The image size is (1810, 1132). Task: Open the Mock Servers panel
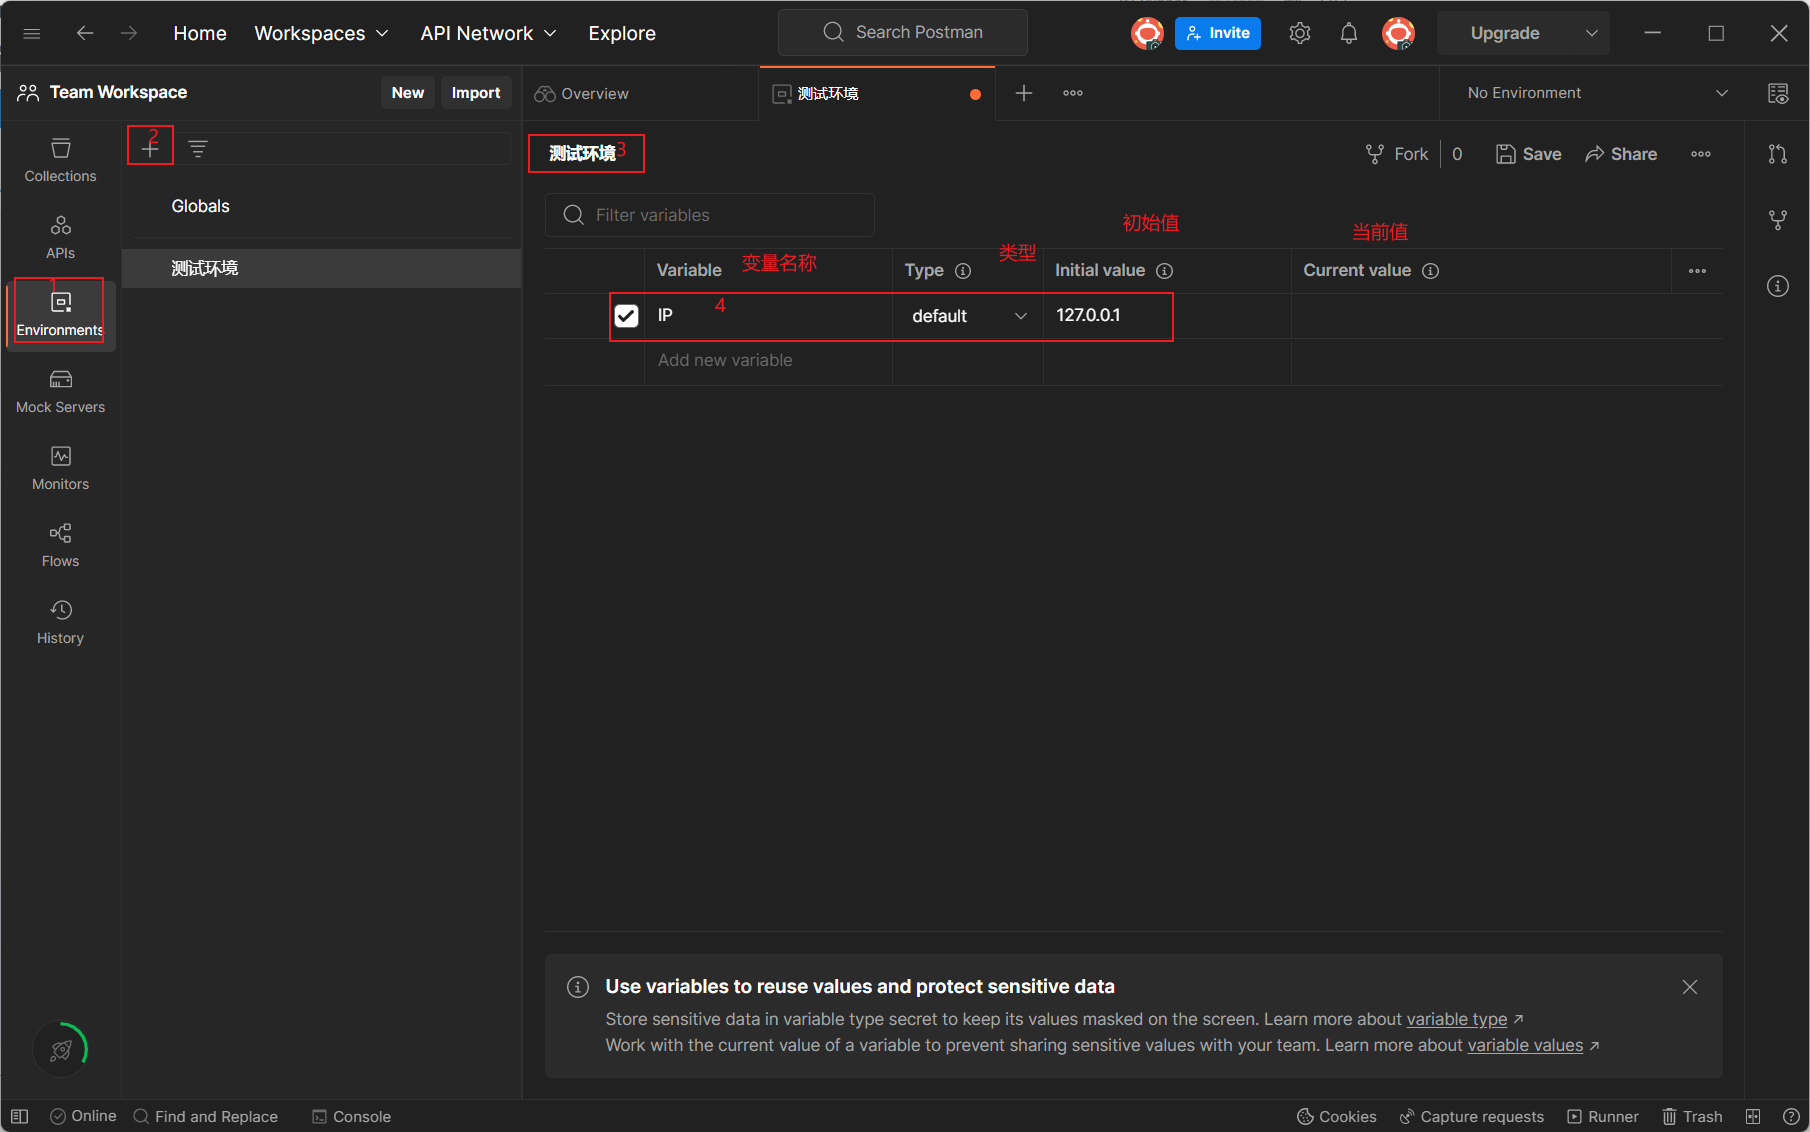60,391
